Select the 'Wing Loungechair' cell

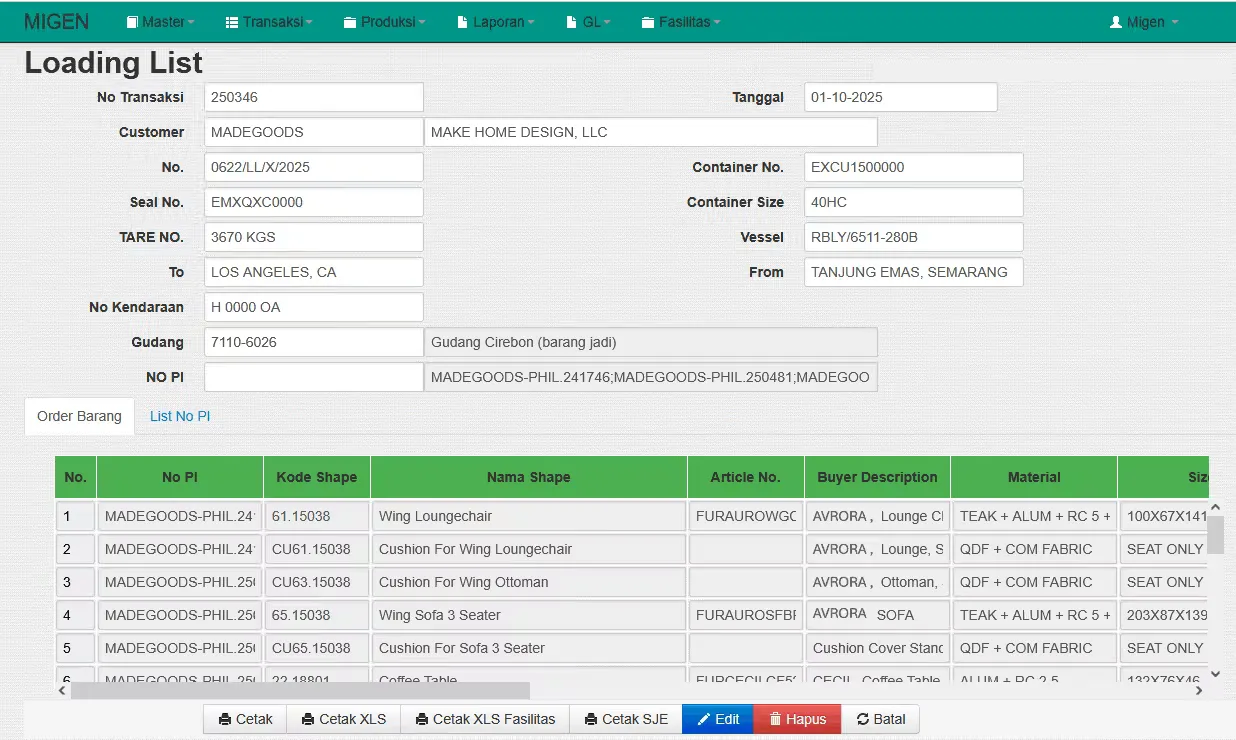click(528, 516)
